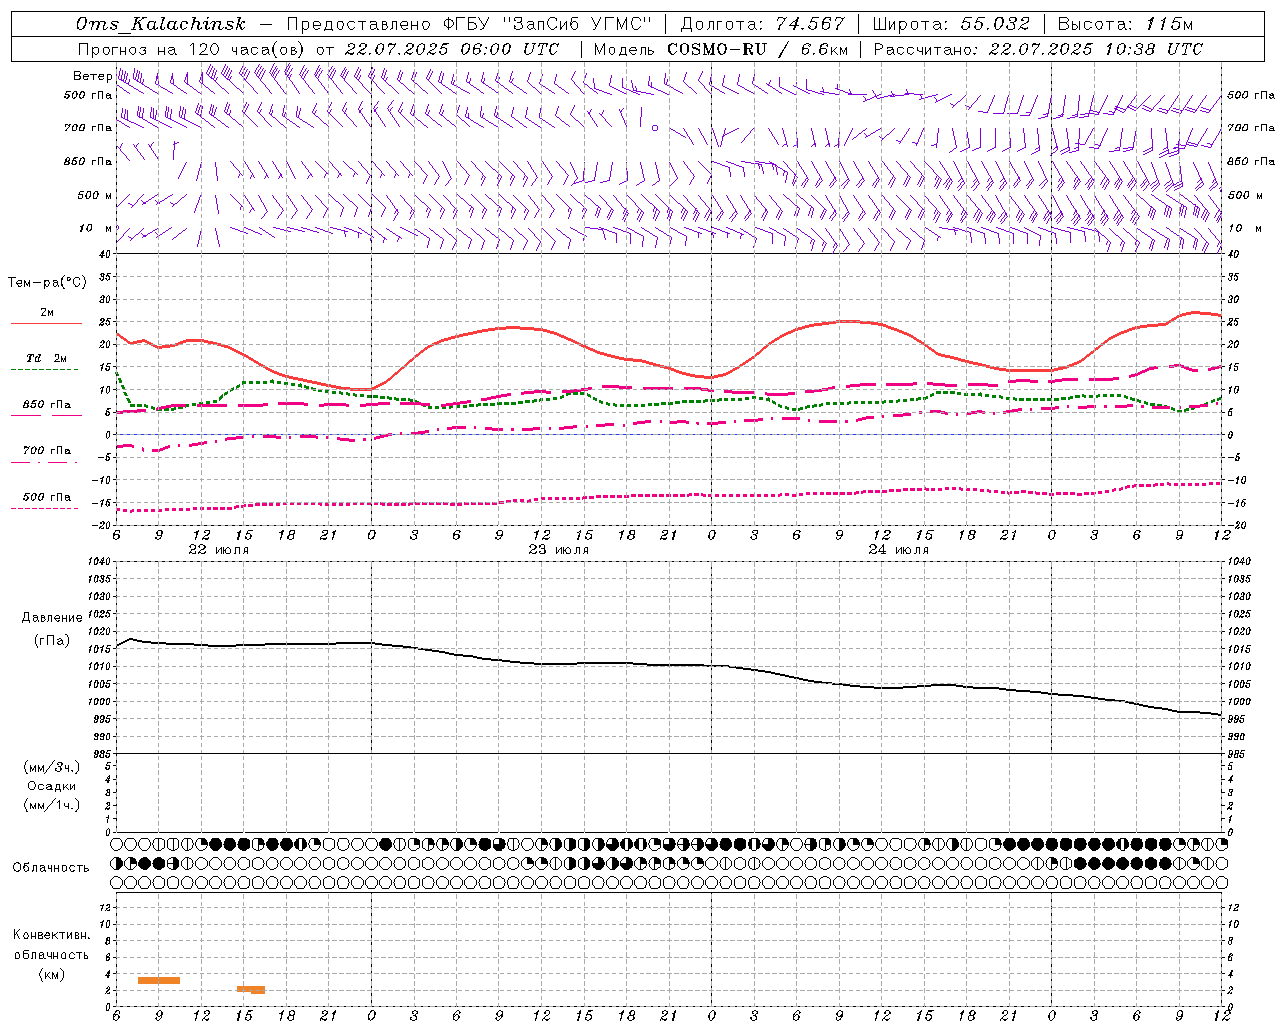The image size is (1280, 1024).
Task: Click the computed time Рассчитано: 22.07.2025 10:38 UTC
Action: click(x=1038, y=49)
